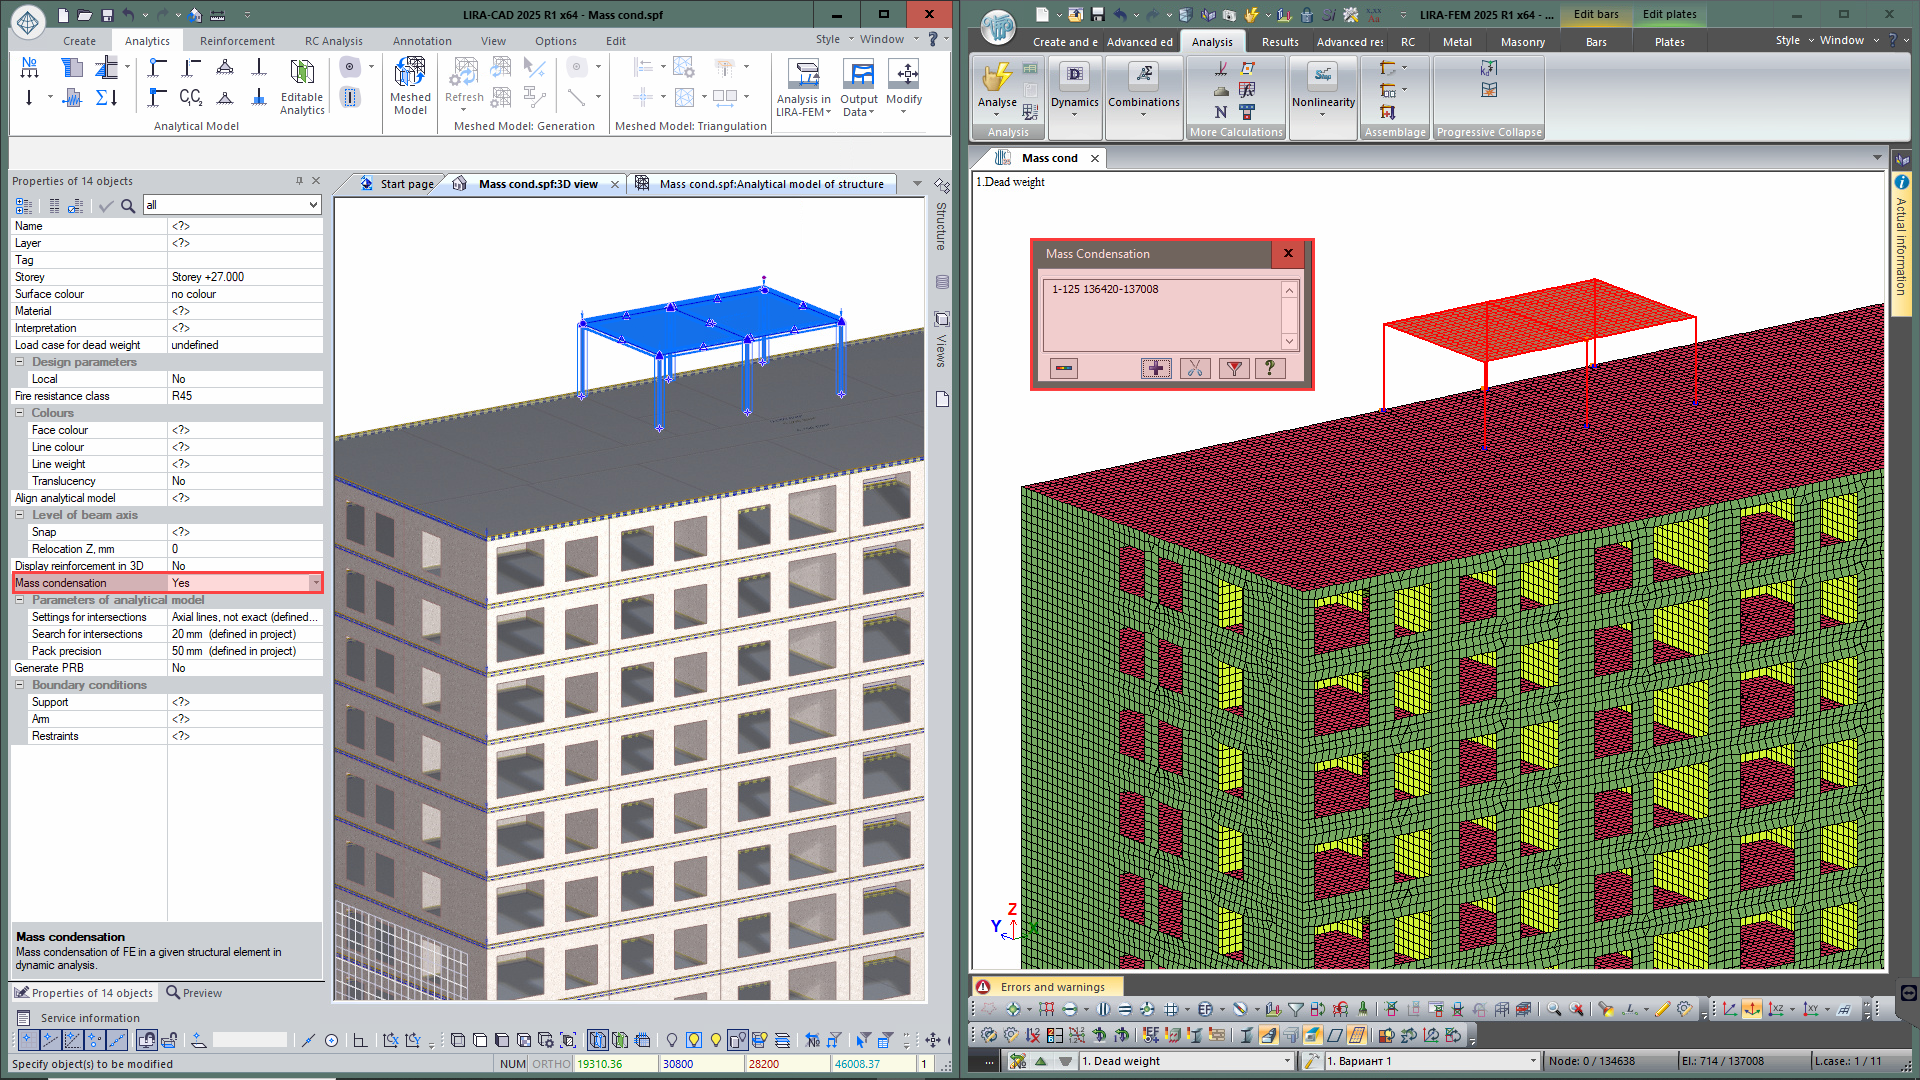
Task: Click the color scale button in Mass Condensation
Action: (x=1064, y=368)
